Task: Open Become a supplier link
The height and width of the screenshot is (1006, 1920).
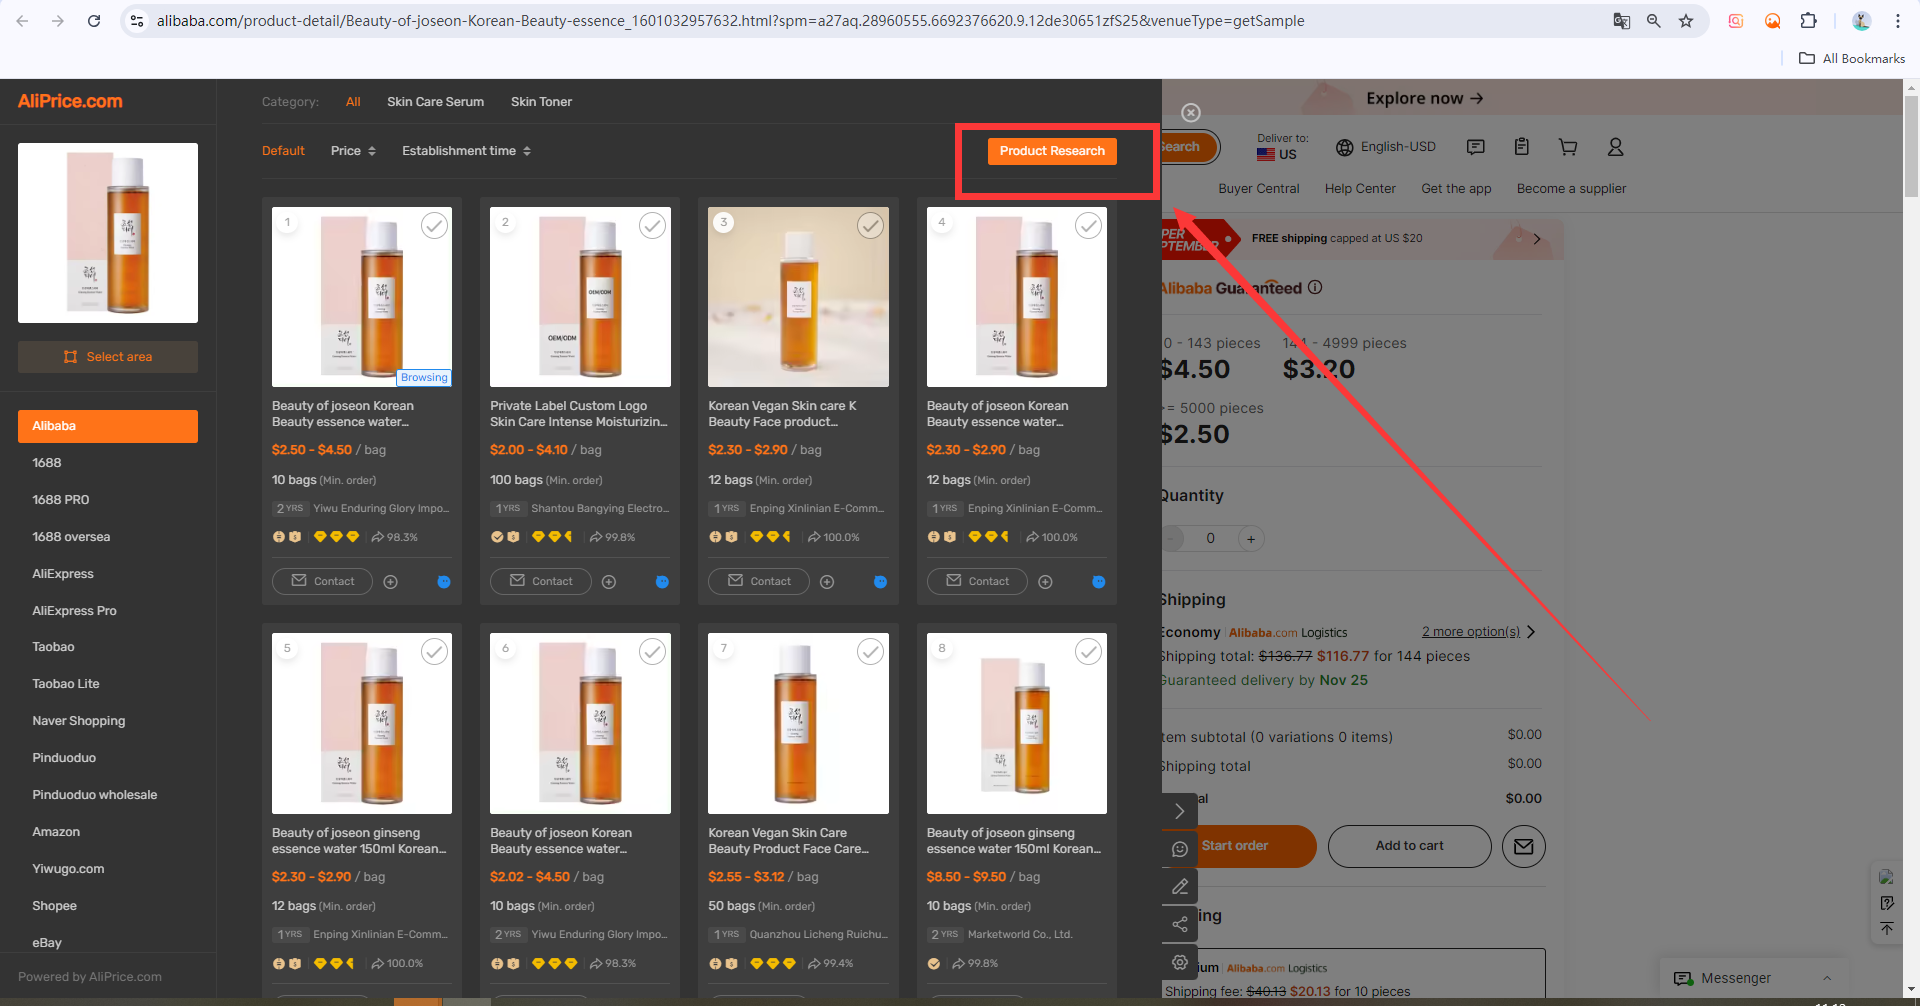Action: coord(1571,189)
